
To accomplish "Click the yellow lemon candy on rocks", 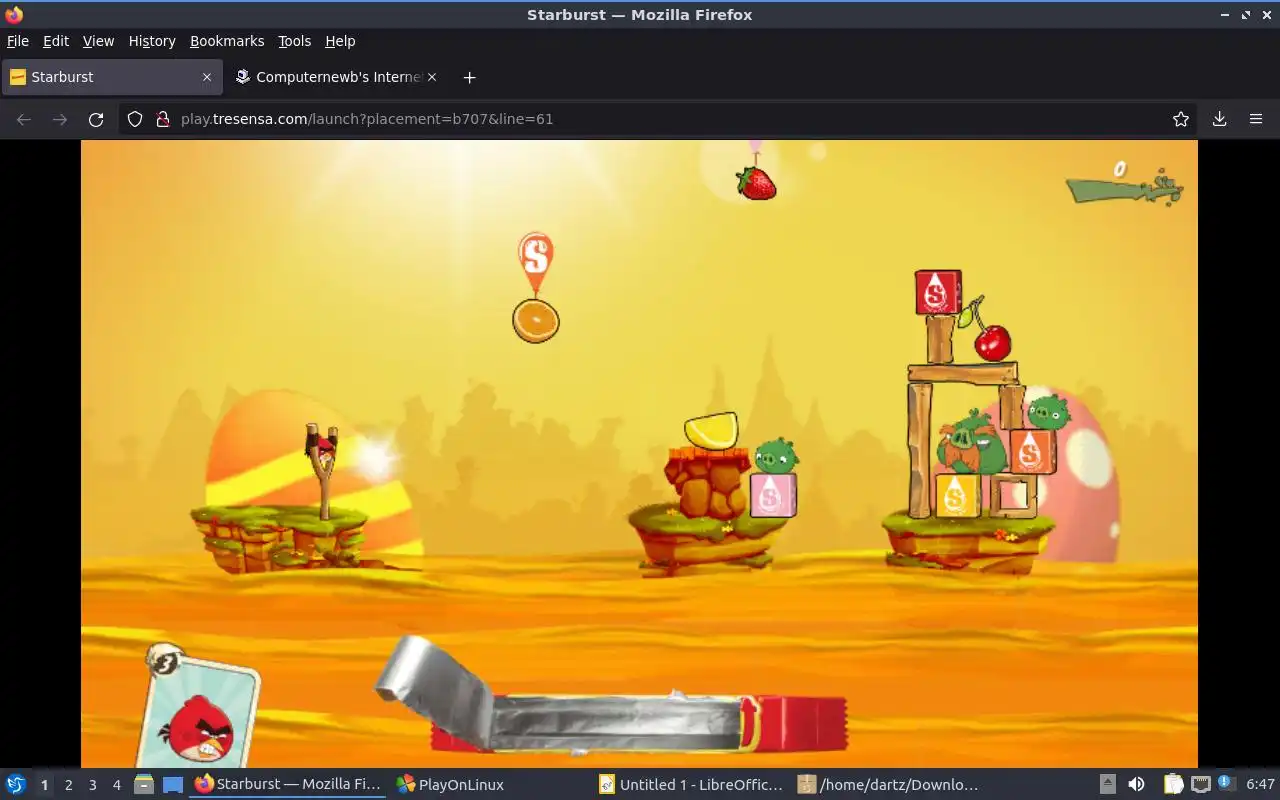I will coord(711,431).
